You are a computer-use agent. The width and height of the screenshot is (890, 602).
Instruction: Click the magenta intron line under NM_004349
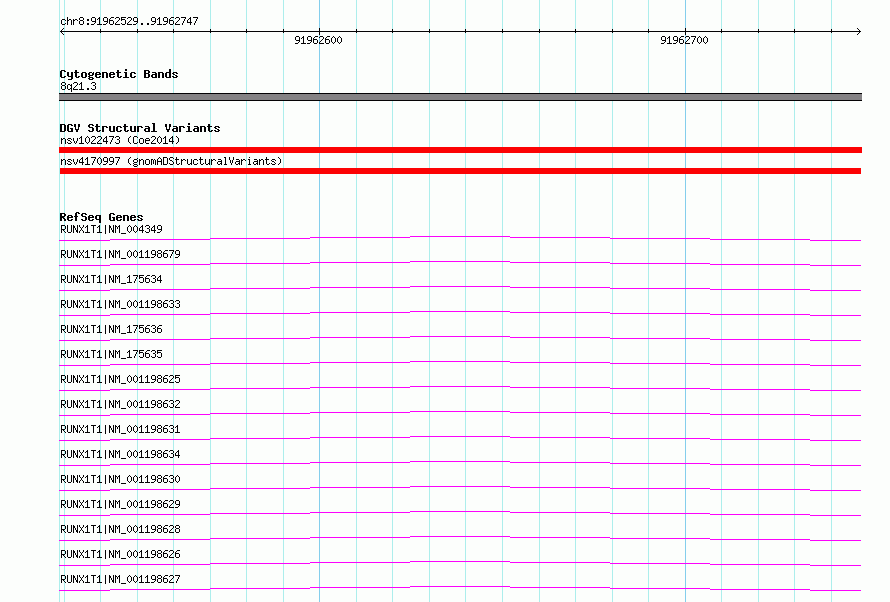460,237
